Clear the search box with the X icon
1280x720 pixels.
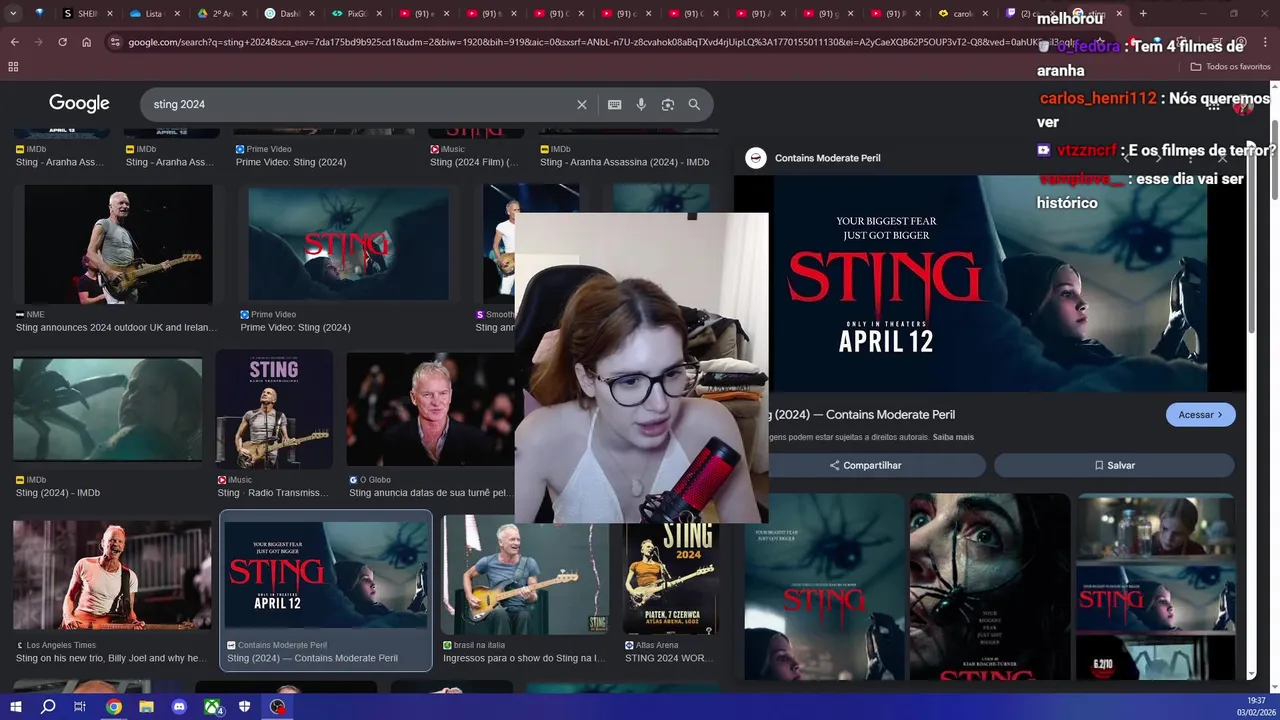[582, 104]
